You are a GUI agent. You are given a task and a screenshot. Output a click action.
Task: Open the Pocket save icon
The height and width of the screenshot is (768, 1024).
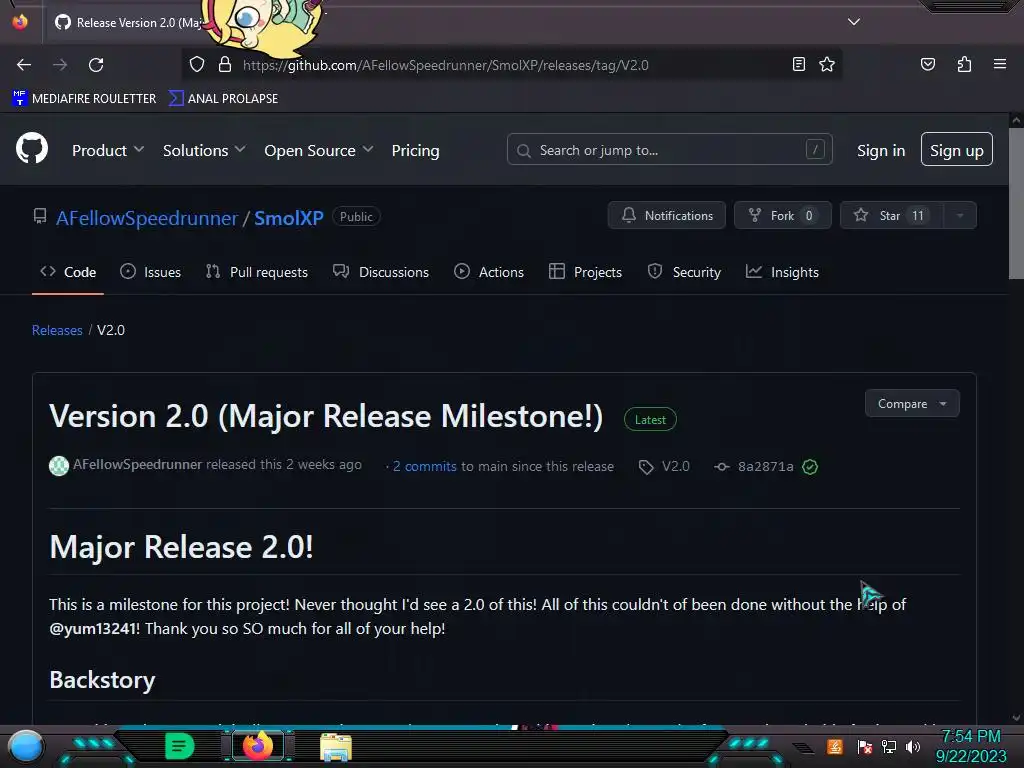[x=927, y=65]
